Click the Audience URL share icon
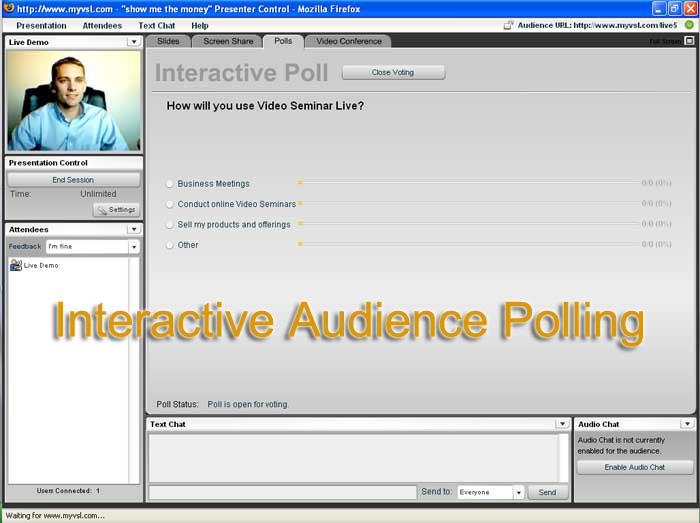This screenshot has width=700, height=523. pos(508,25)
